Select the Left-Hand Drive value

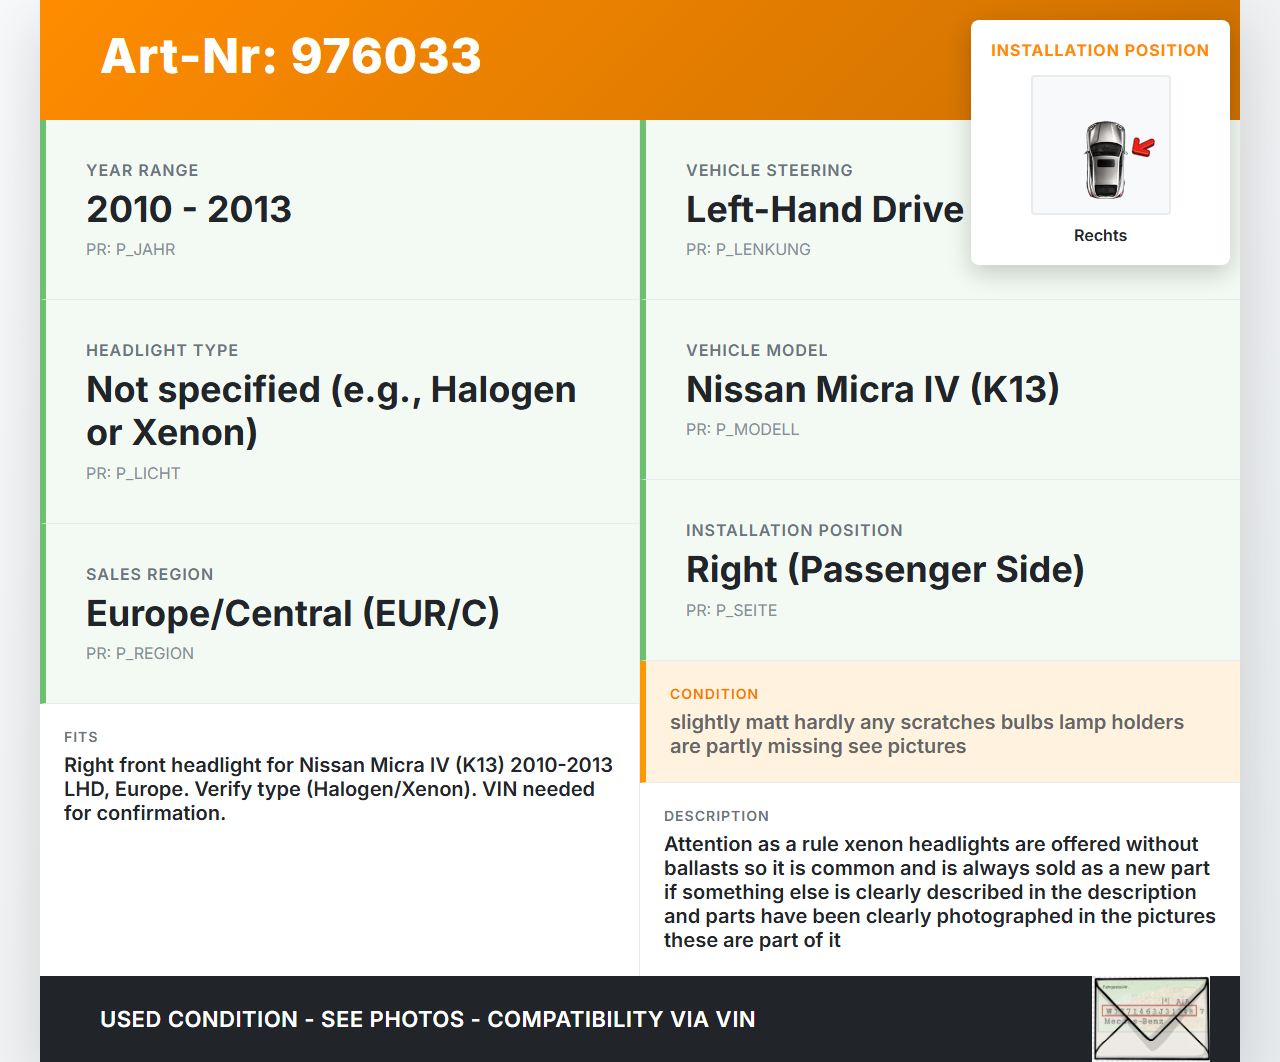(824, 209)
